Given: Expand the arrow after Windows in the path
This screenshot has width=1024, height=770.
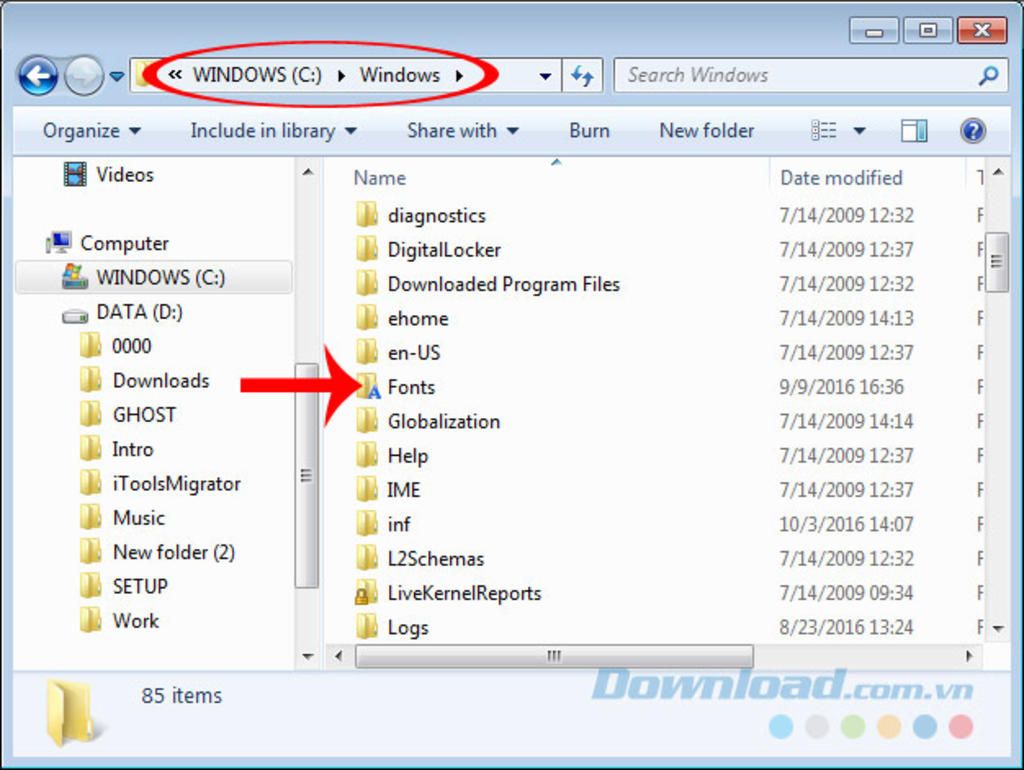Looking at the screenshot, I should click(x=460, y=76).
